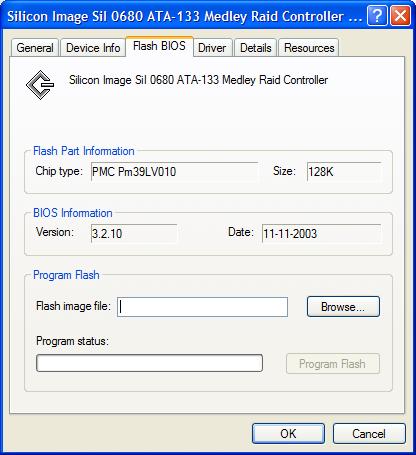Switch to the General tab
Screen dimensions: 416x455
click(x=35, y=48)
